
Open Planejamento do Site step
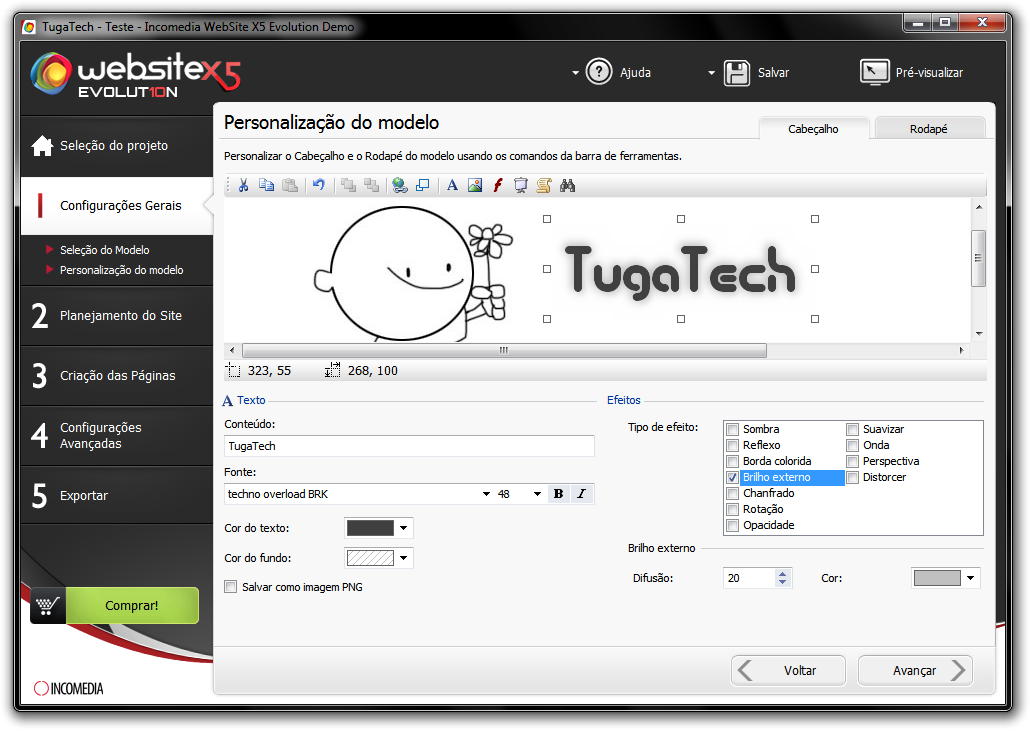pyautogui.click(x=117, y=316)
